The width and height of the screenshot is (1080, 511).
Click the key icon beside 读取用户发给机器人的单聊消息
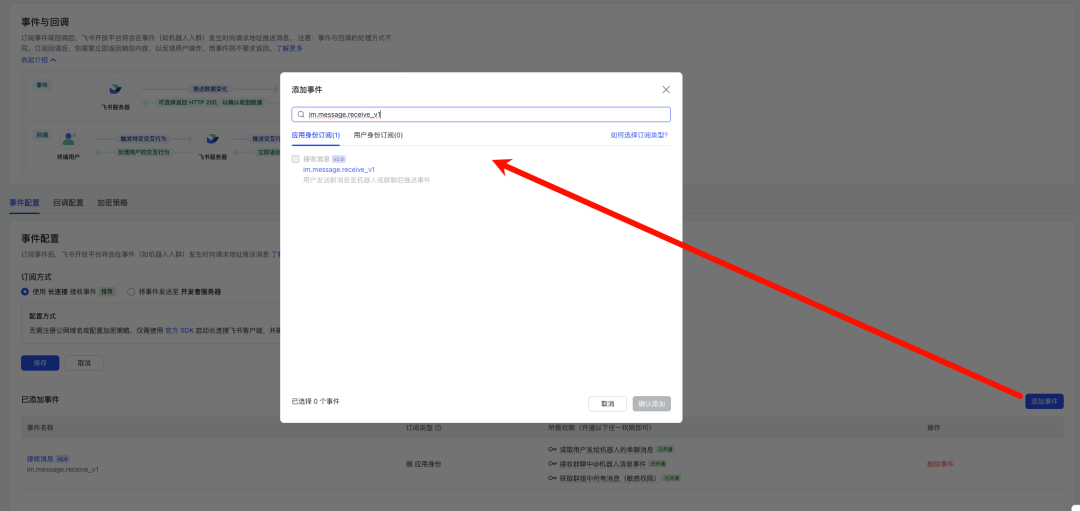pos(552,450)
